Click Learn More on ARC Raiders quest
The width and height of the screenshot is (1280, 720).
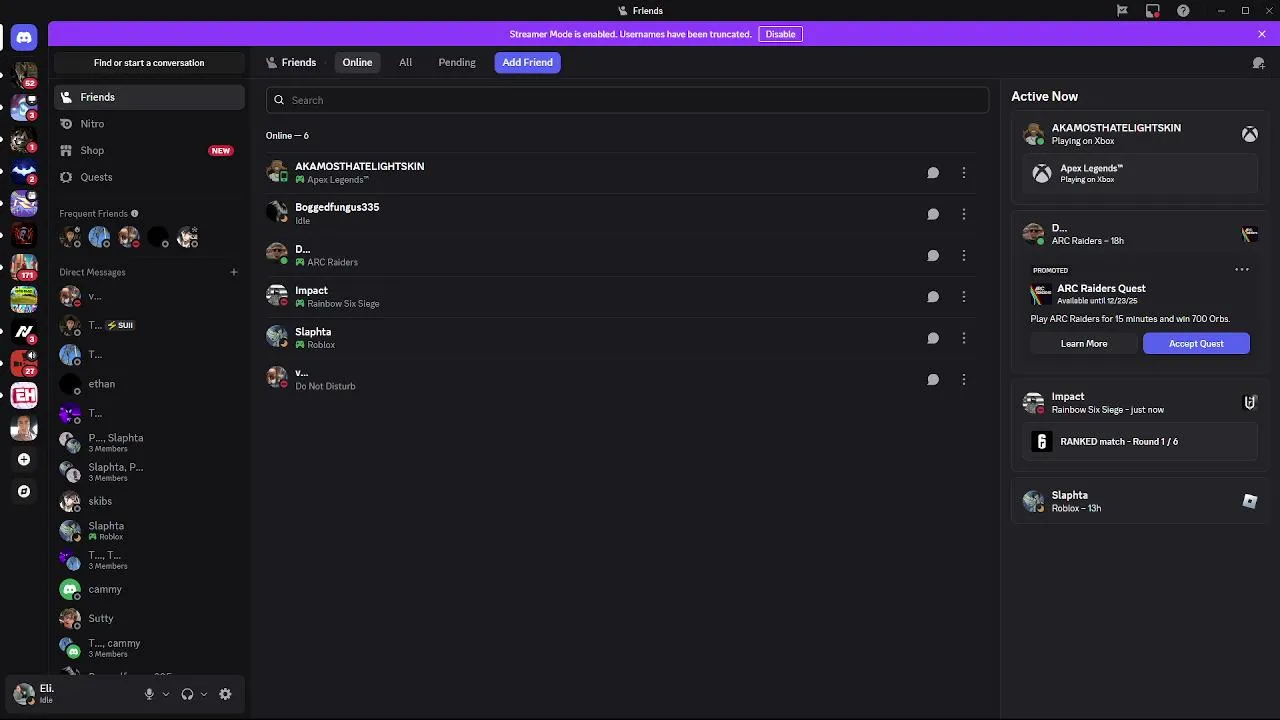pyautogui.click(x=1084, y=343)
